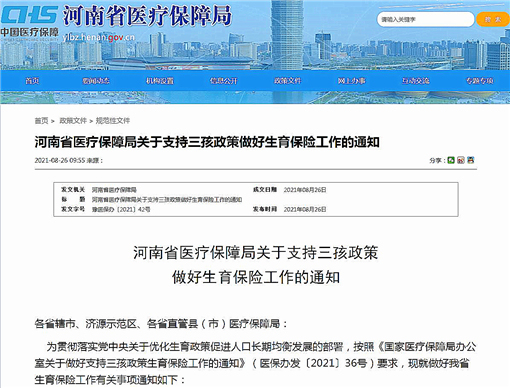Click the centered title line 做好生育保险工作的通知

pos(256,277)
